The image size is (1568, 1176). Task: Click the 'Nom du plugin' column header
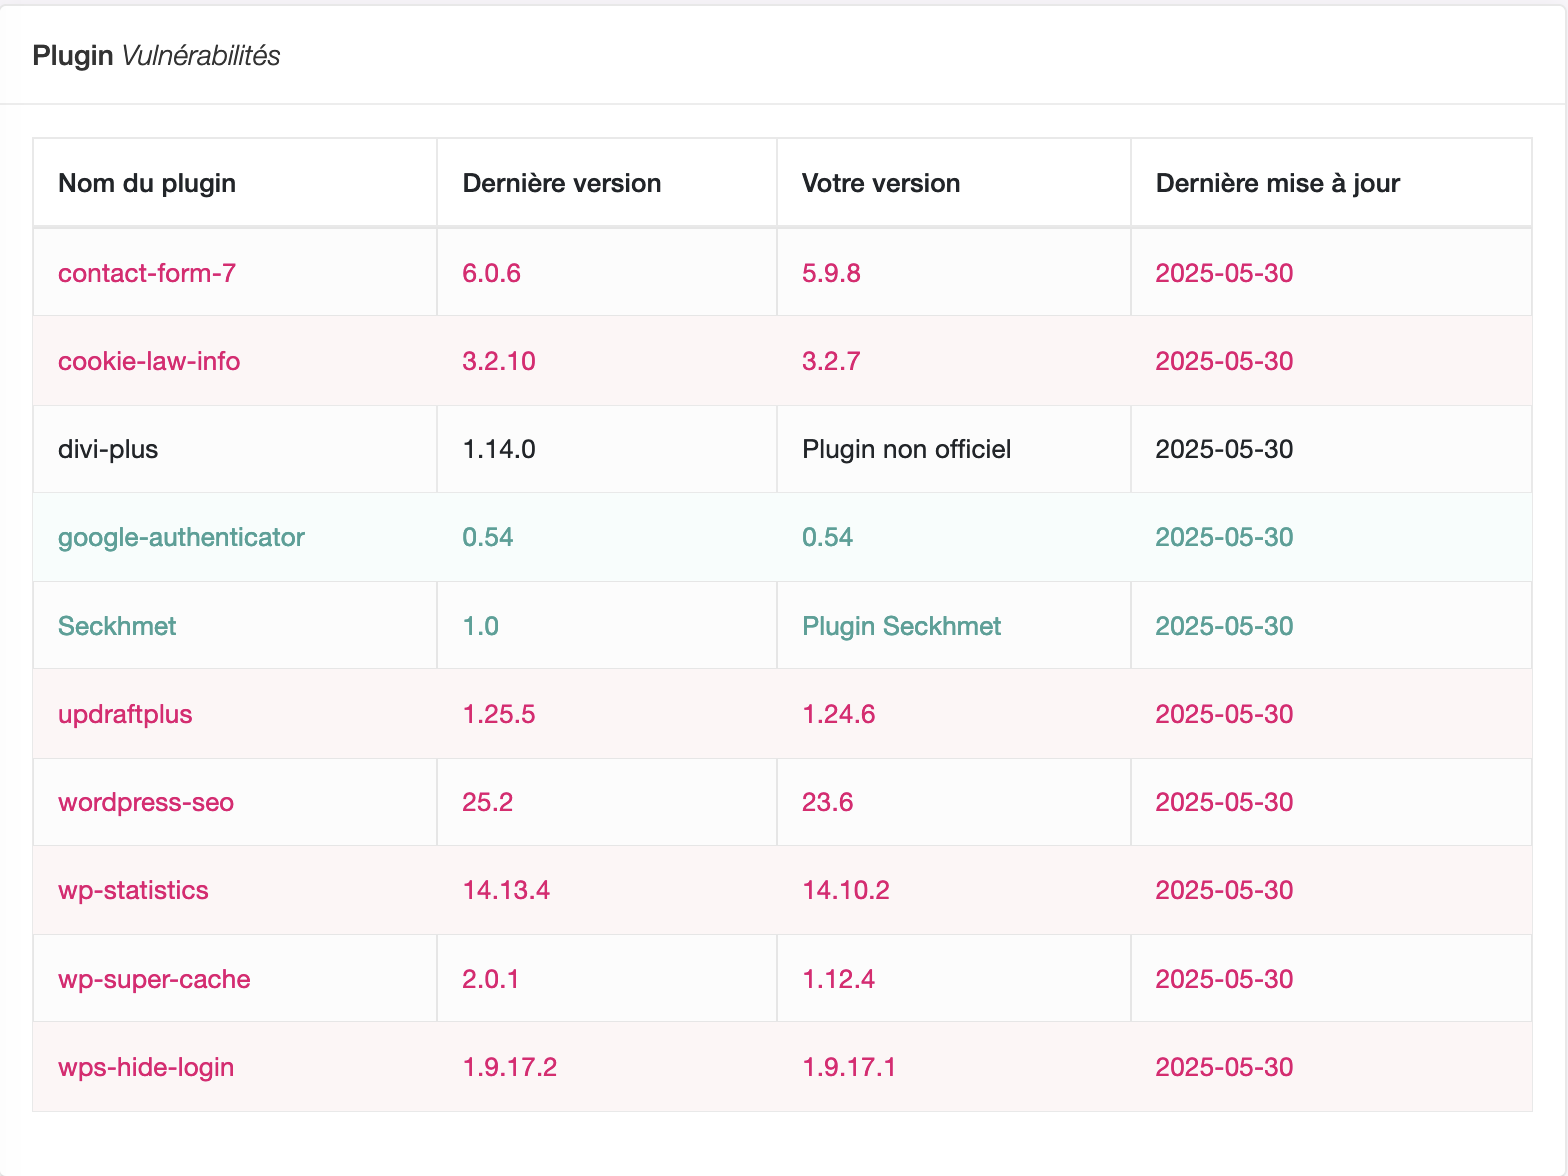pyautogui.click(x=147, y=183)
